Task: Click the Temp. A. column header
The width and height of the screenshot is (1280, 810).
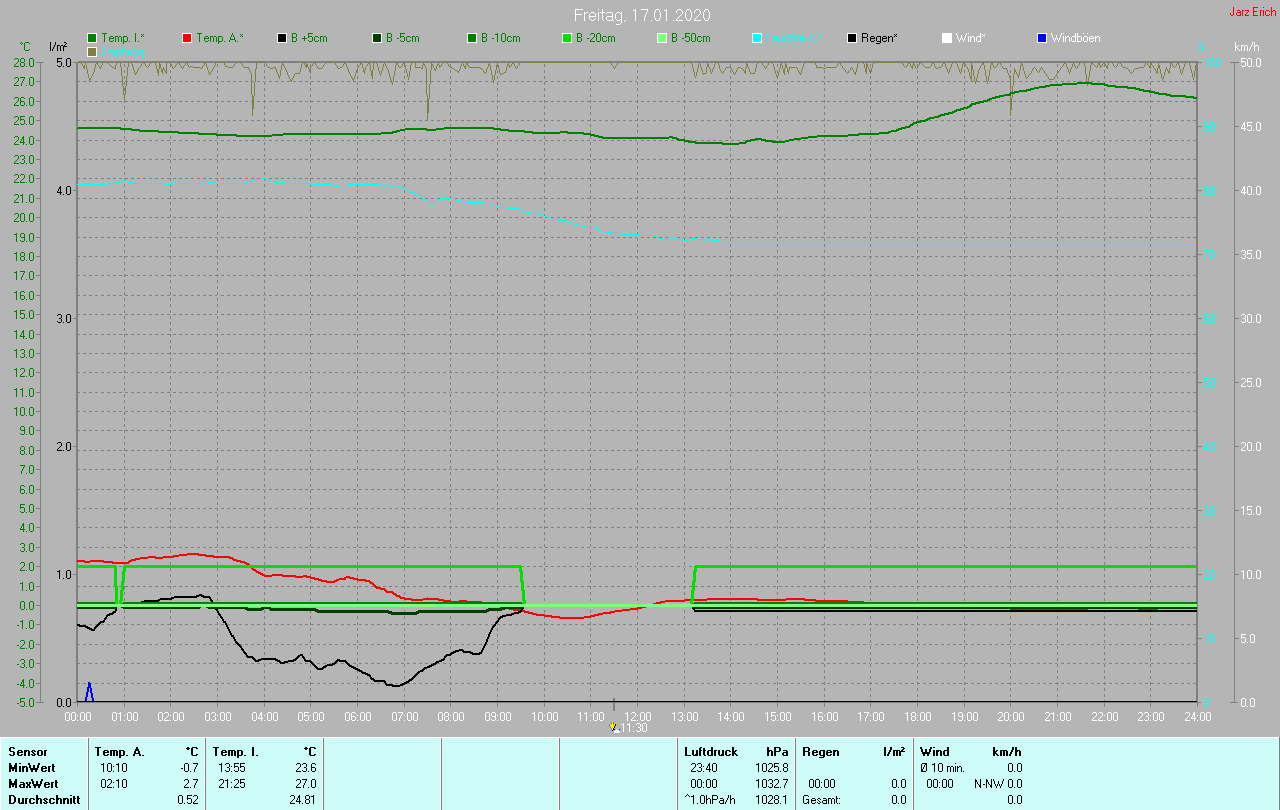Action: pos(119,751)
